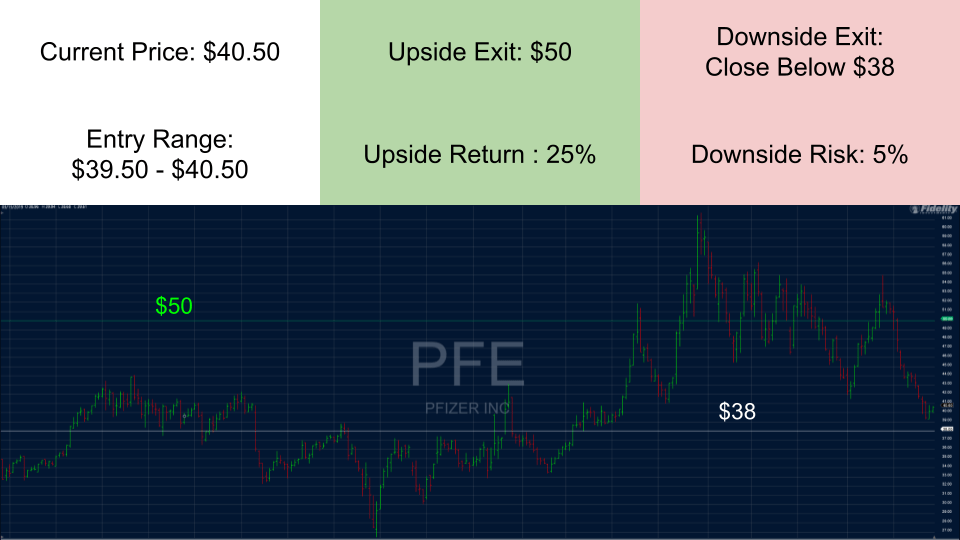Select the green horizontal $50 target line
The image size is (960, 540).
click(400, 320)
